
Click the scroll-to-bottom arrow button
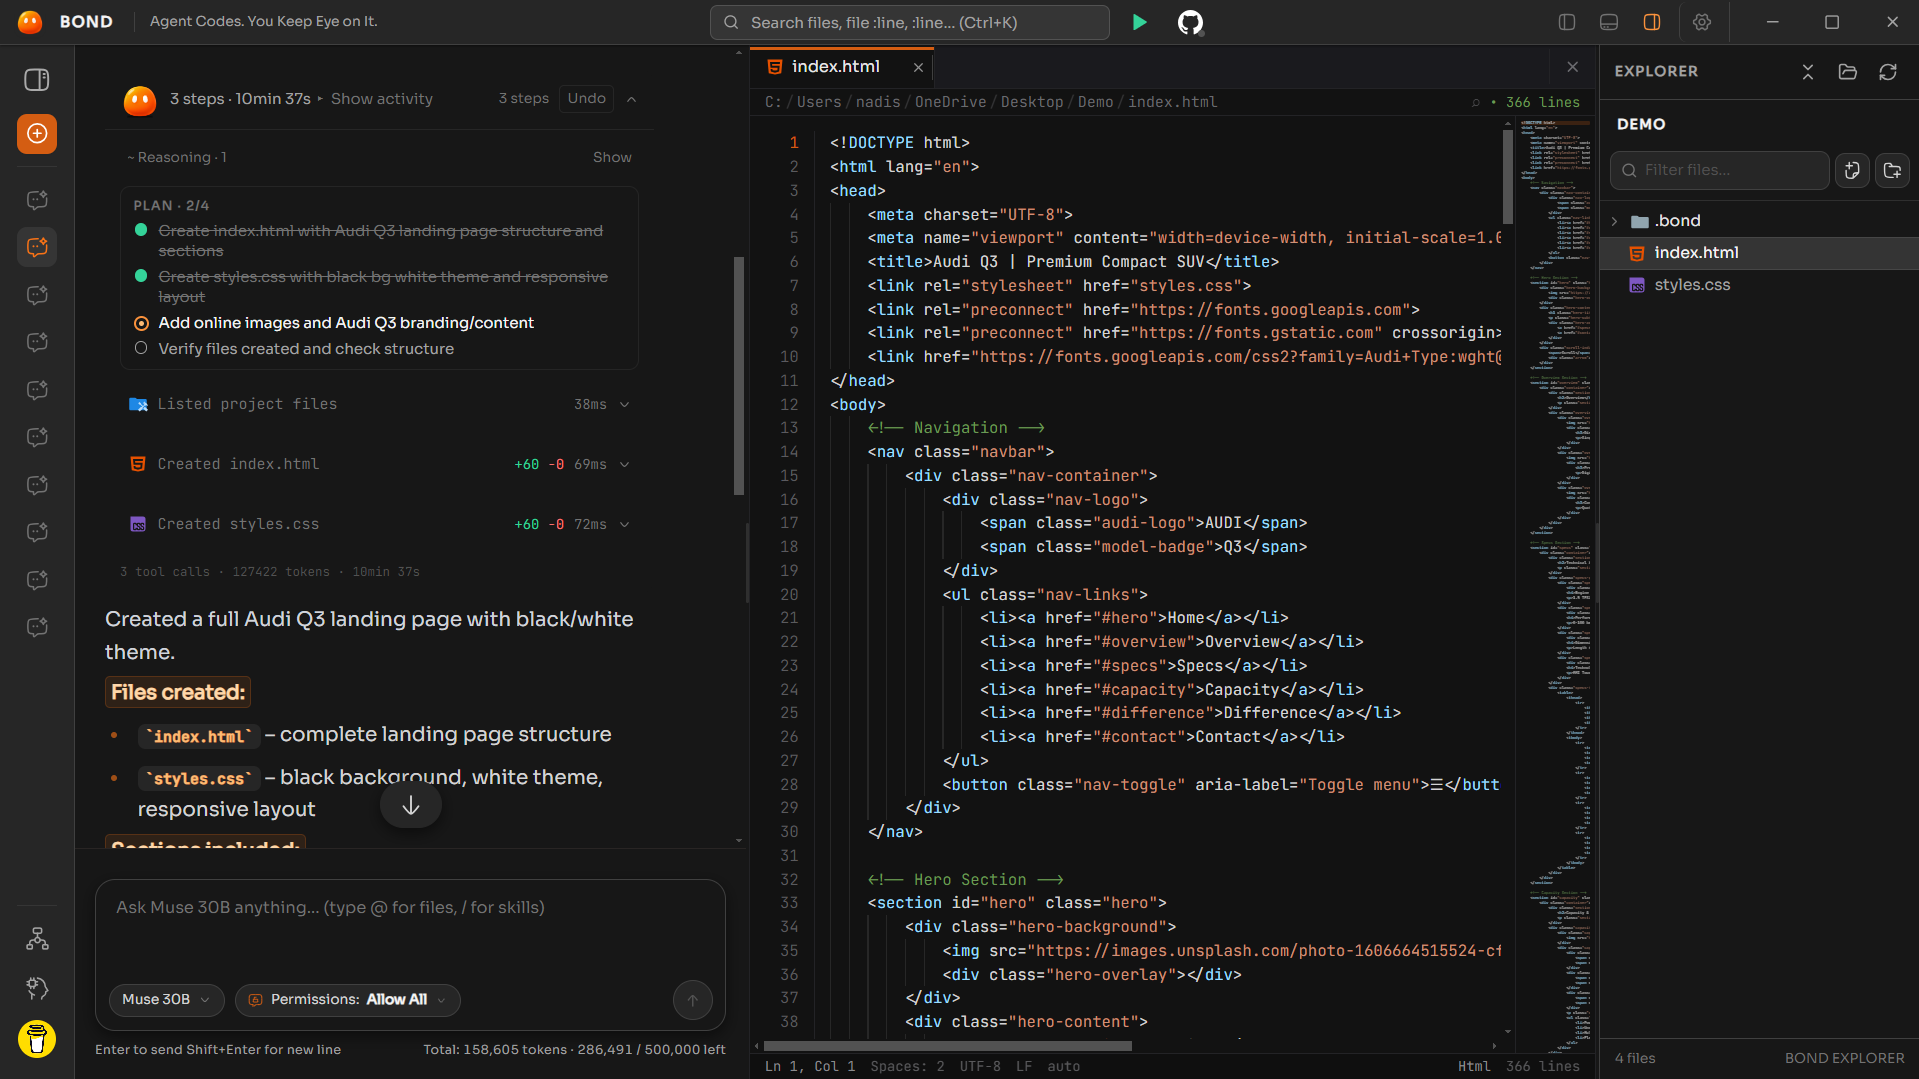(411, 806)
